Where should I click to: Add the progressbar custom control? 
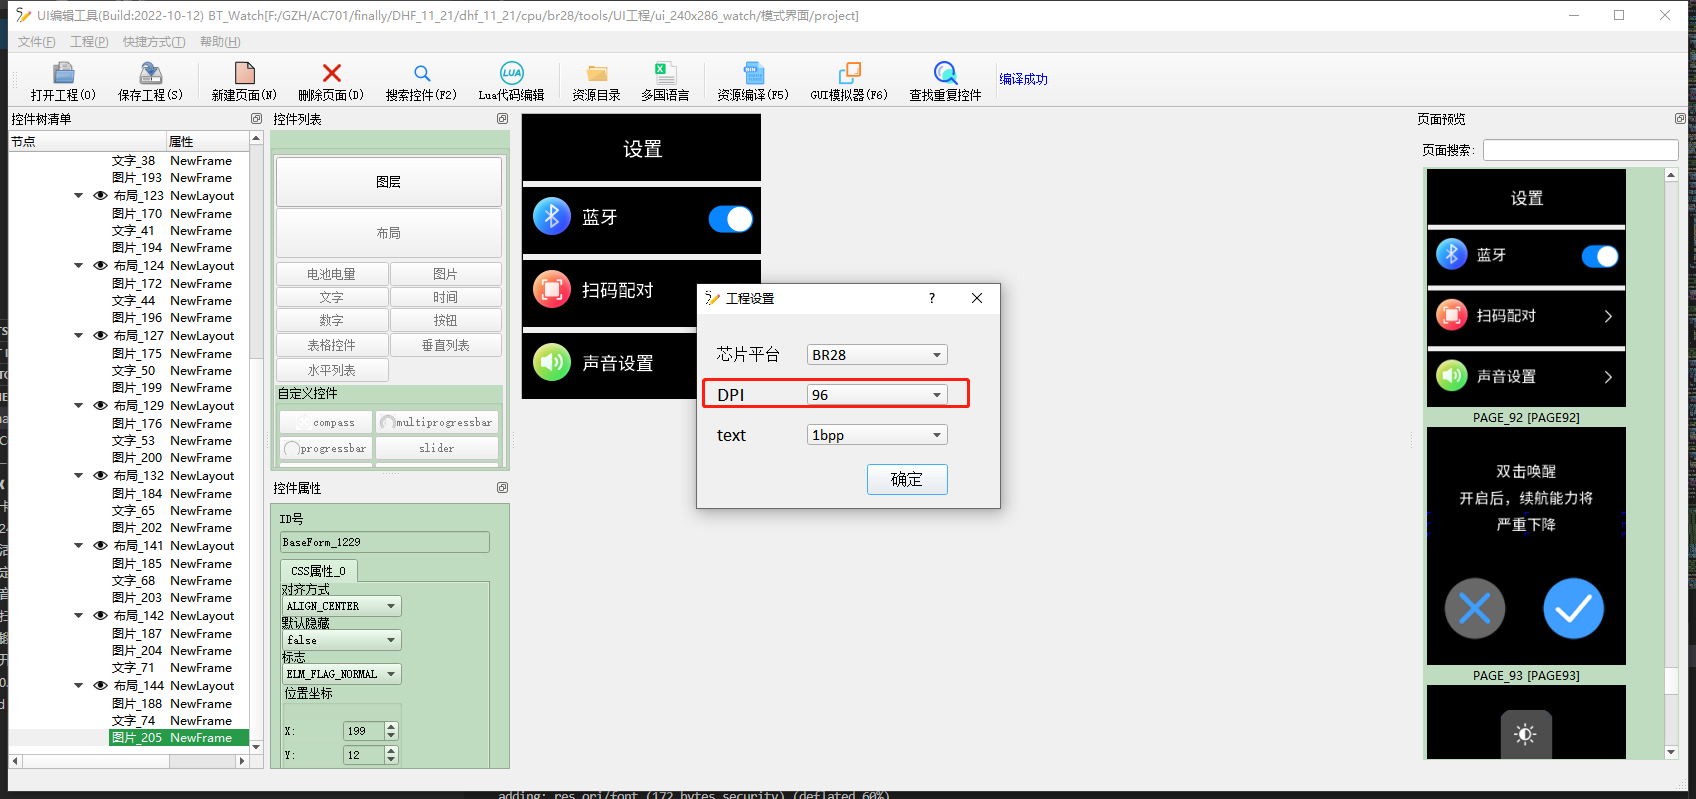click(x=326, y=448)
